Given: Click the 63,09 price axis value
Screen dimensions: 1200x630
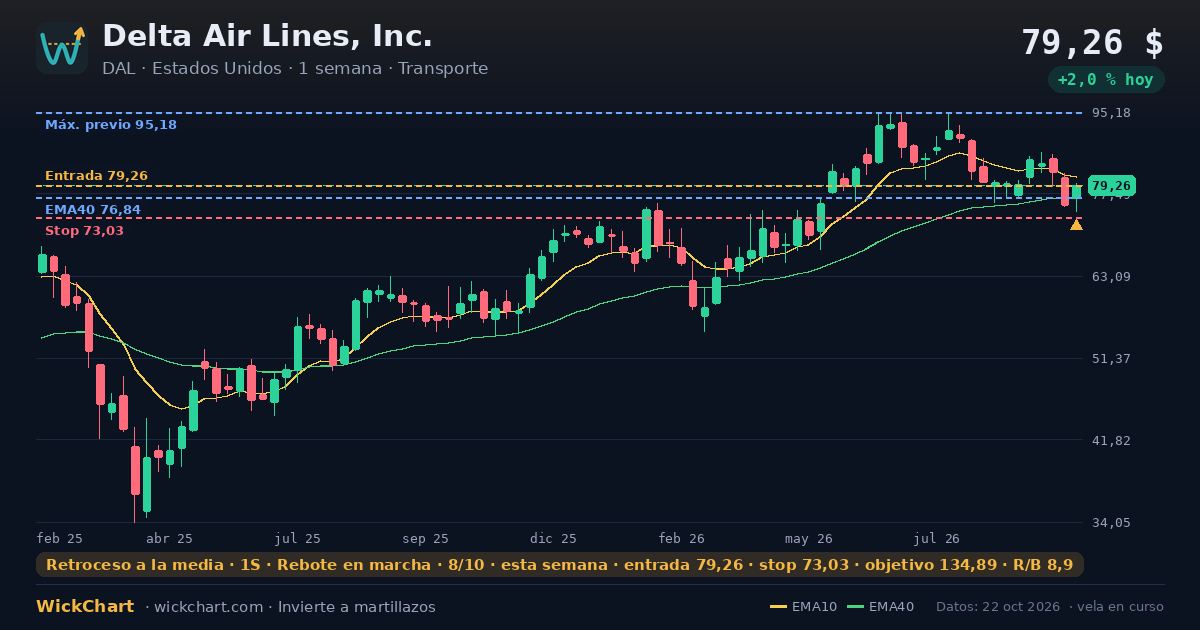Looking at the screenshot, I should (x=1110, y=277).
